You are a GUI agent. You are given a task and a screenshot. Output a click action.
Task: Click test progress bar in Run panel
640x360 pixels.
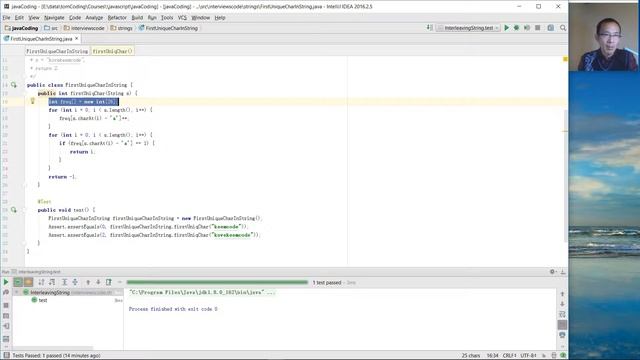tap(217, 282)
